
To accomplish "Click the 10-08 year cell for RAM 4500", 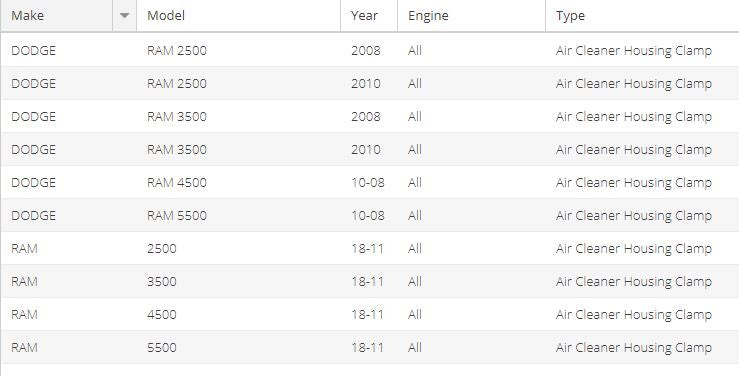I will pos(368,182).
